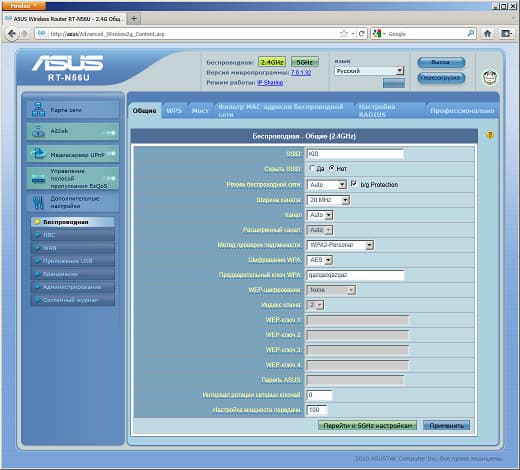Click the transmit power setting field
Viewport: 520px width, 470px height.
tap(317, 410)
